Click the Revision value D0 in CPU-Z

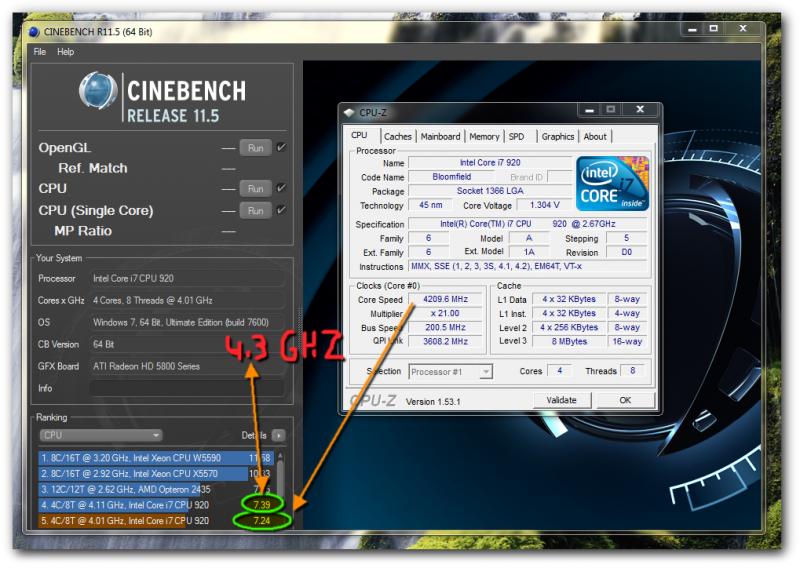[627, 252]
